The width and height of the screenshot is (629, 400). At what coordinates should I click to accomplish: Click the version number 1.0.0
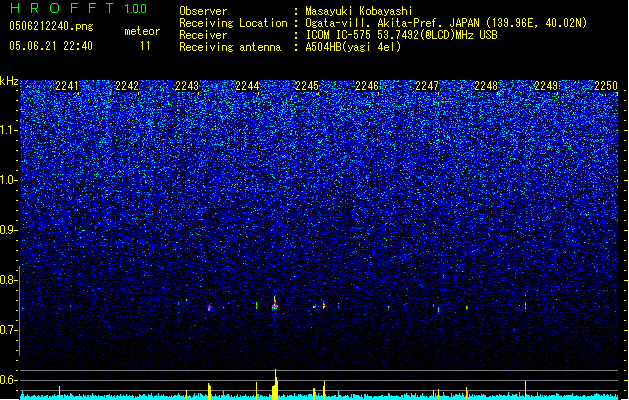(136, 9)
